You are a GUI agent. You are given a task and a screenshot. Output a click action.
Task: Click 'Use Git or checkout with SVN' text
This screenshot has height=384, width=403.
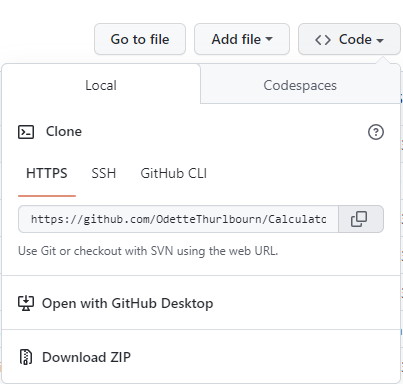coord(148,251)
